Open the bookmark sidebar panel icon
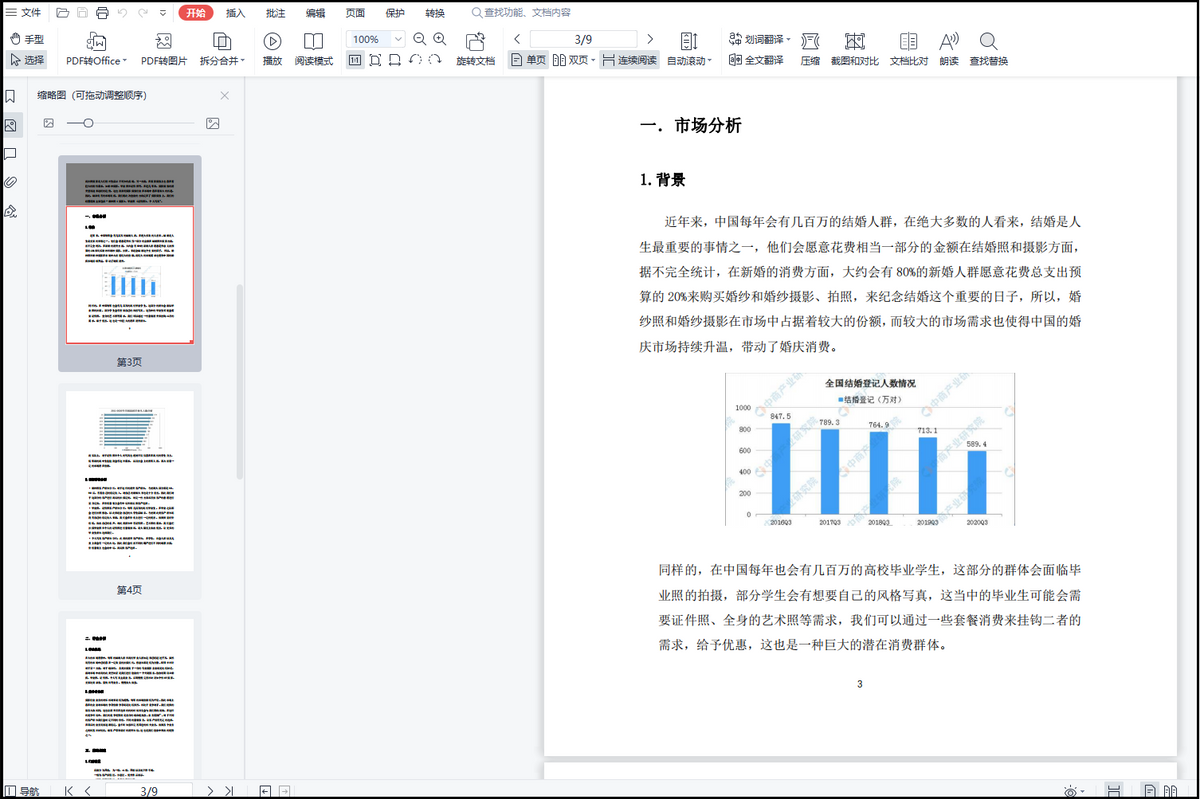The image size is (1200, 799). point(10,97)
